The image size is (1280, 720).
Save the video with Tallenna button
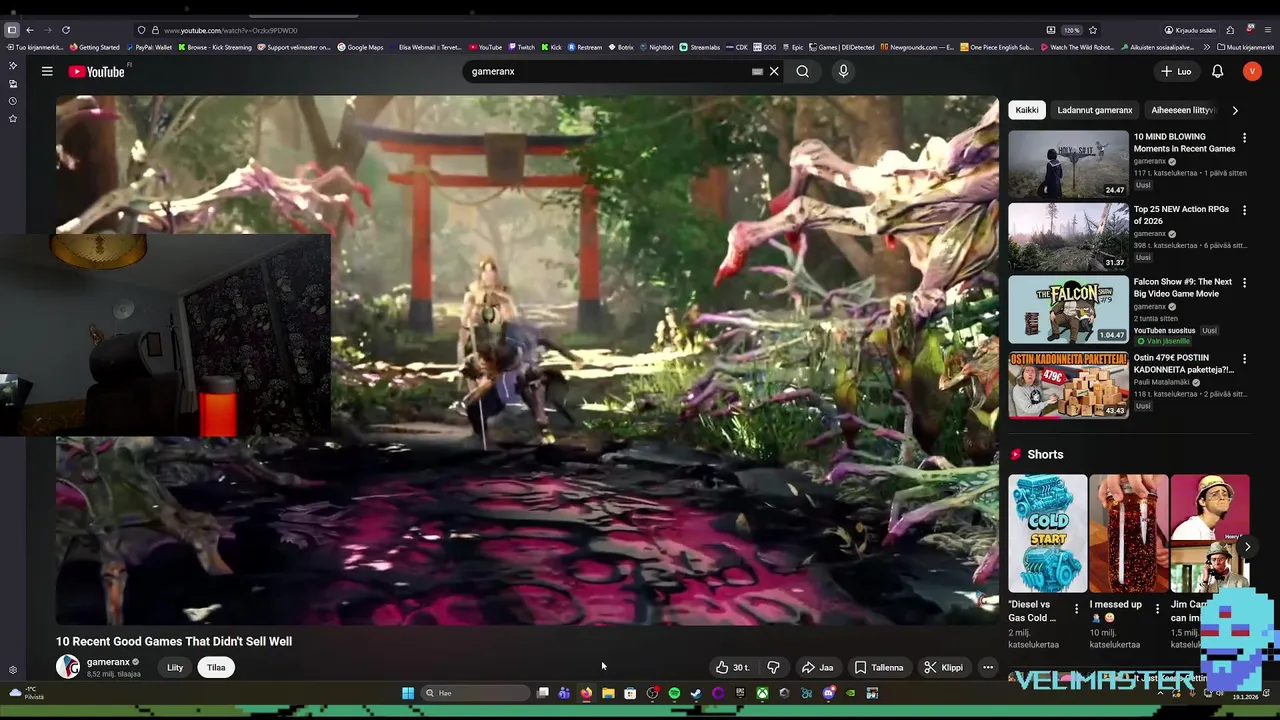879,667
